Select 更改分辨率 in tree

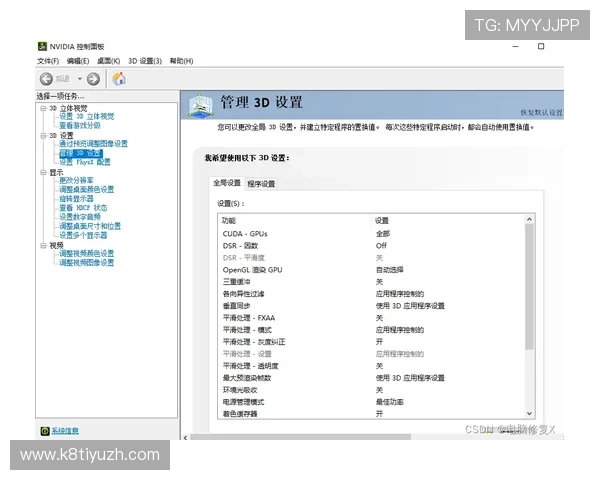(x=76, y=180)
